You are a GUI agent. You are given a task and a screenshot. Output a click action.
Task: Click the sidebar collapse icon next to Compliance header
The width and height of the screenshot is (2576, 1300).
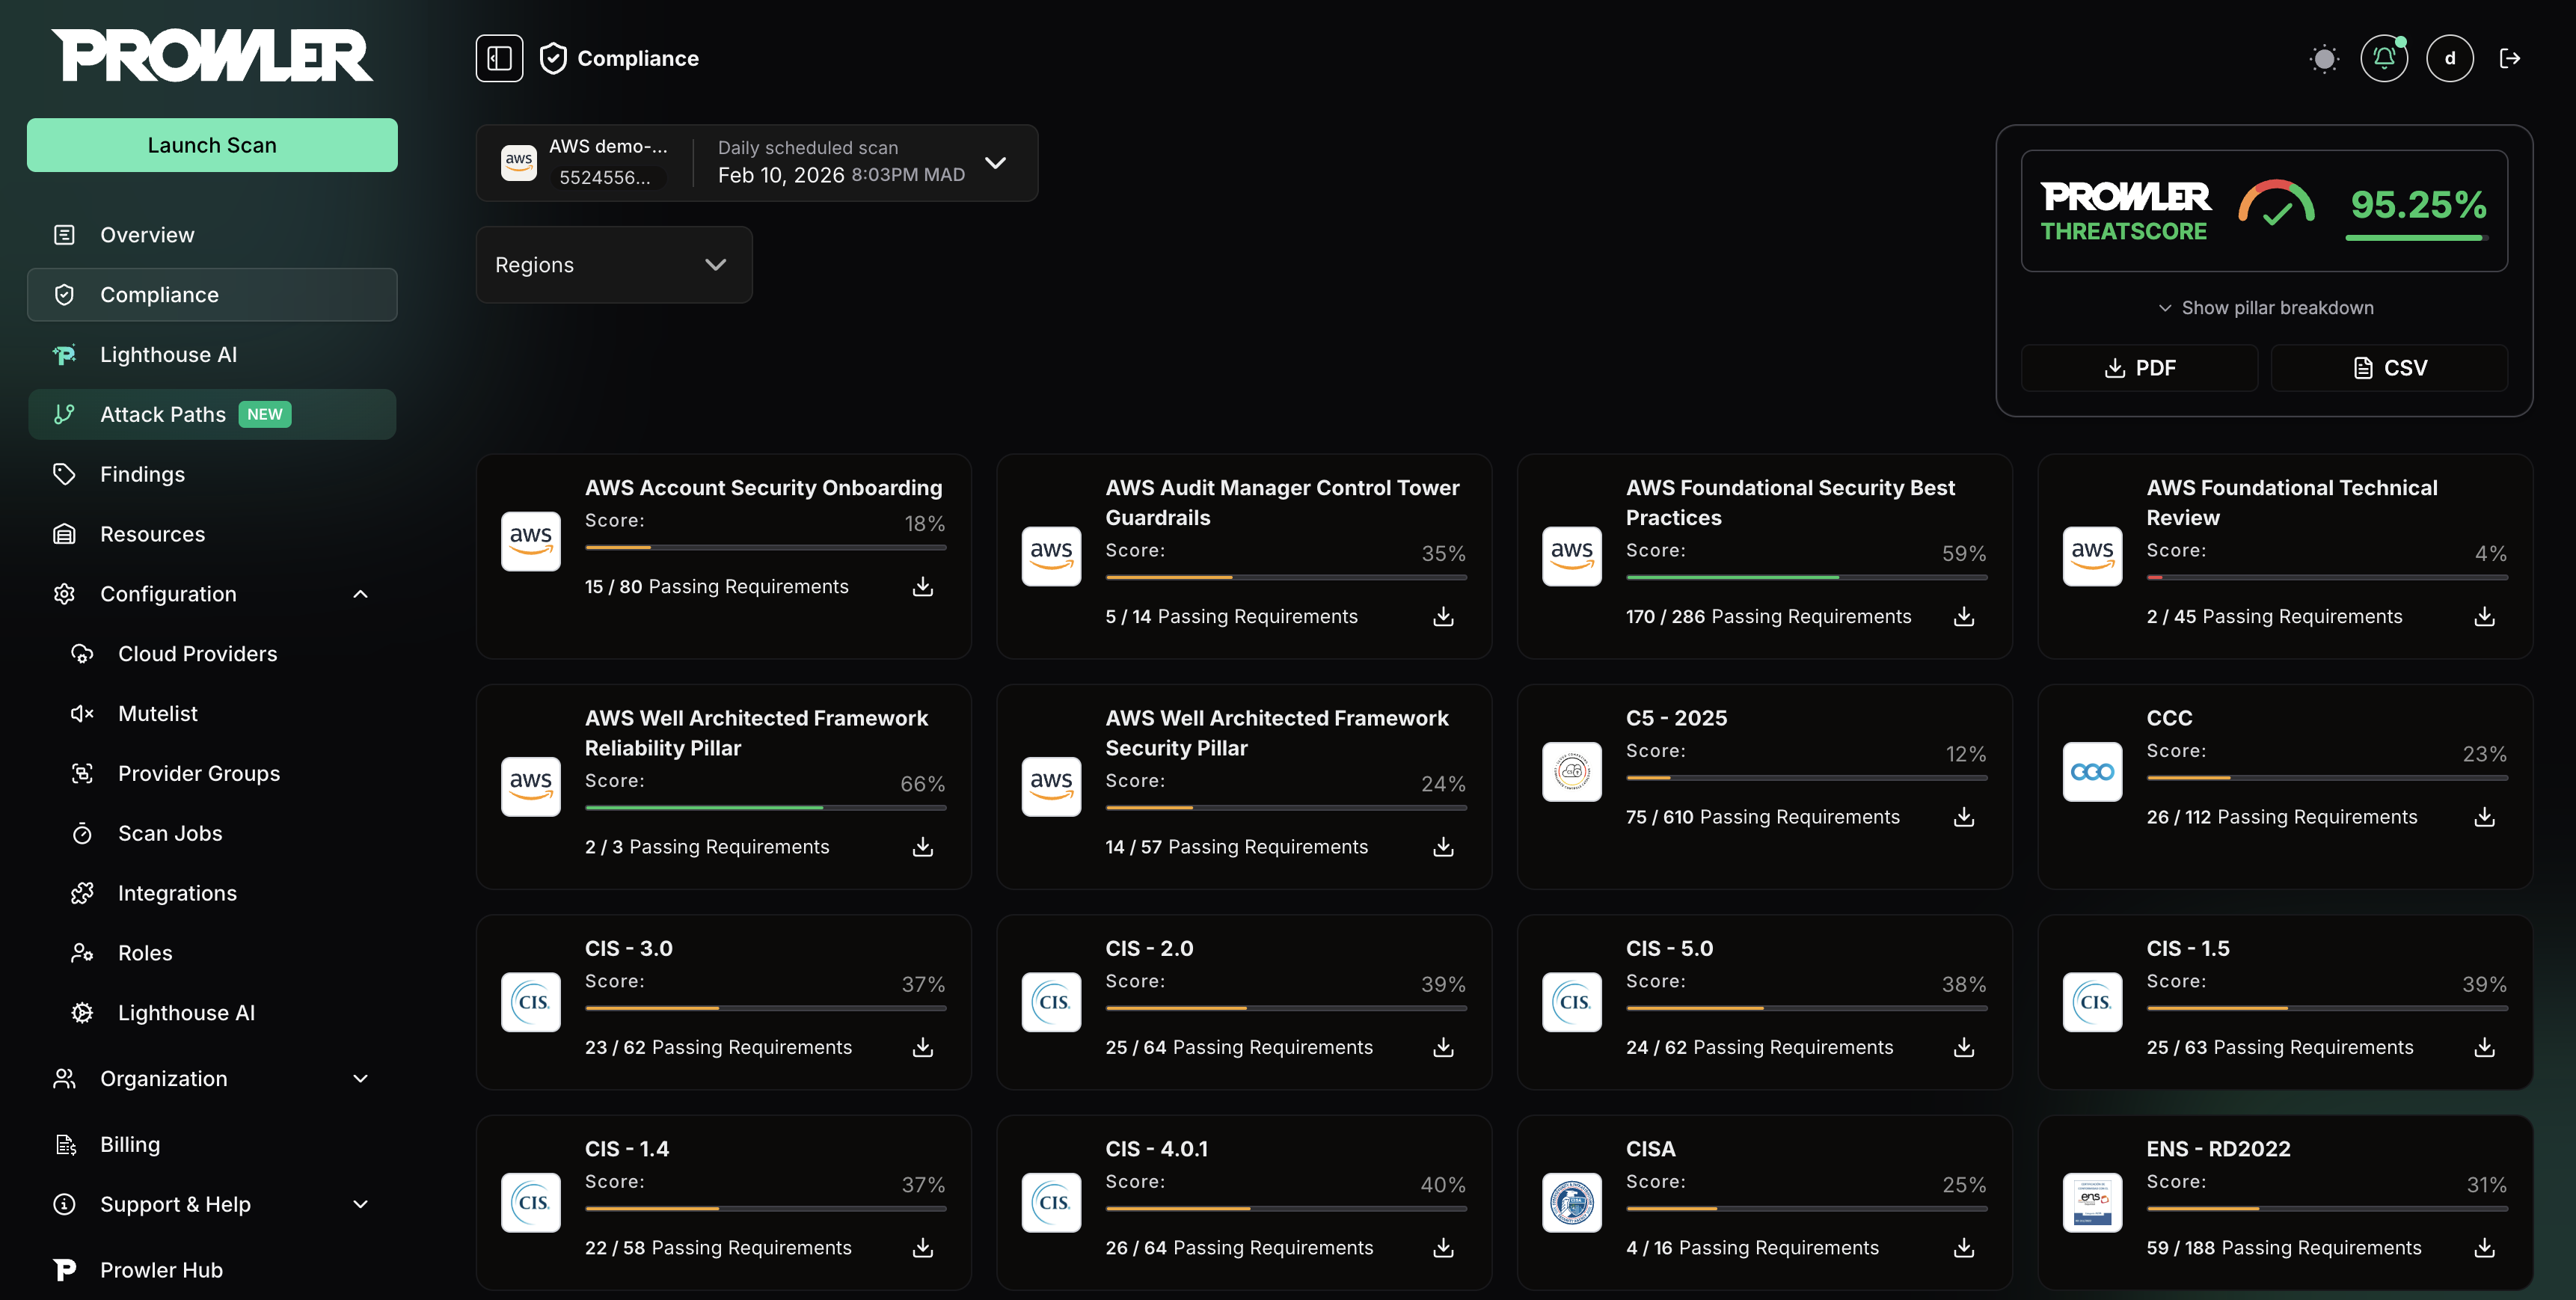498,58
